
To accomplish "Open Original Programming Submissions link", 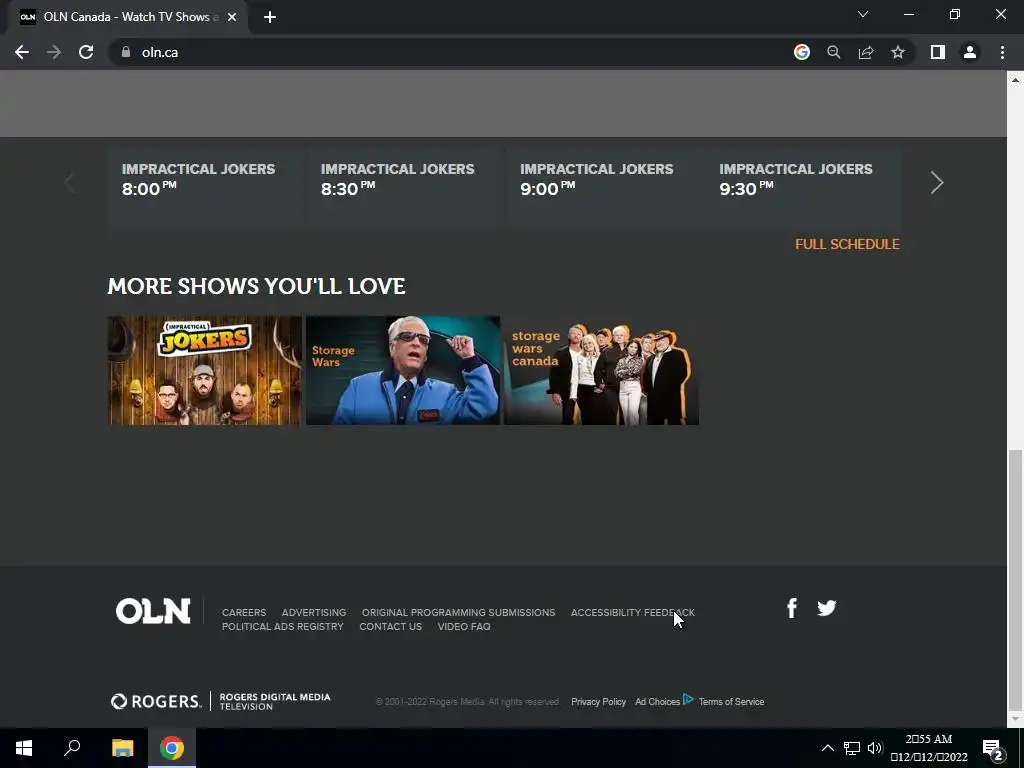I will pos(458,613).
